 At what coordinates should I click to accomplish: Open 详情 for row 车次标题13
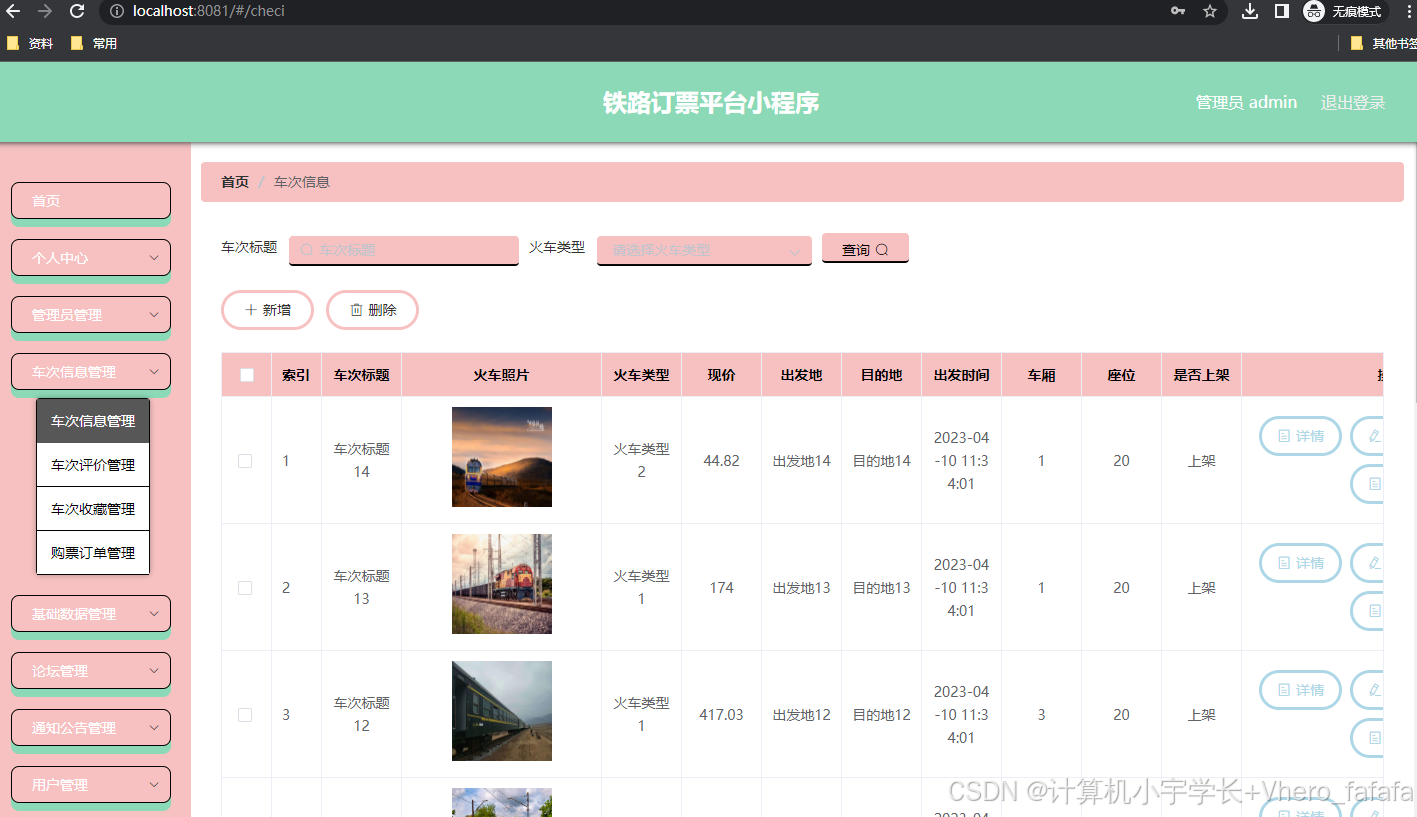[x=1300, y=563]
